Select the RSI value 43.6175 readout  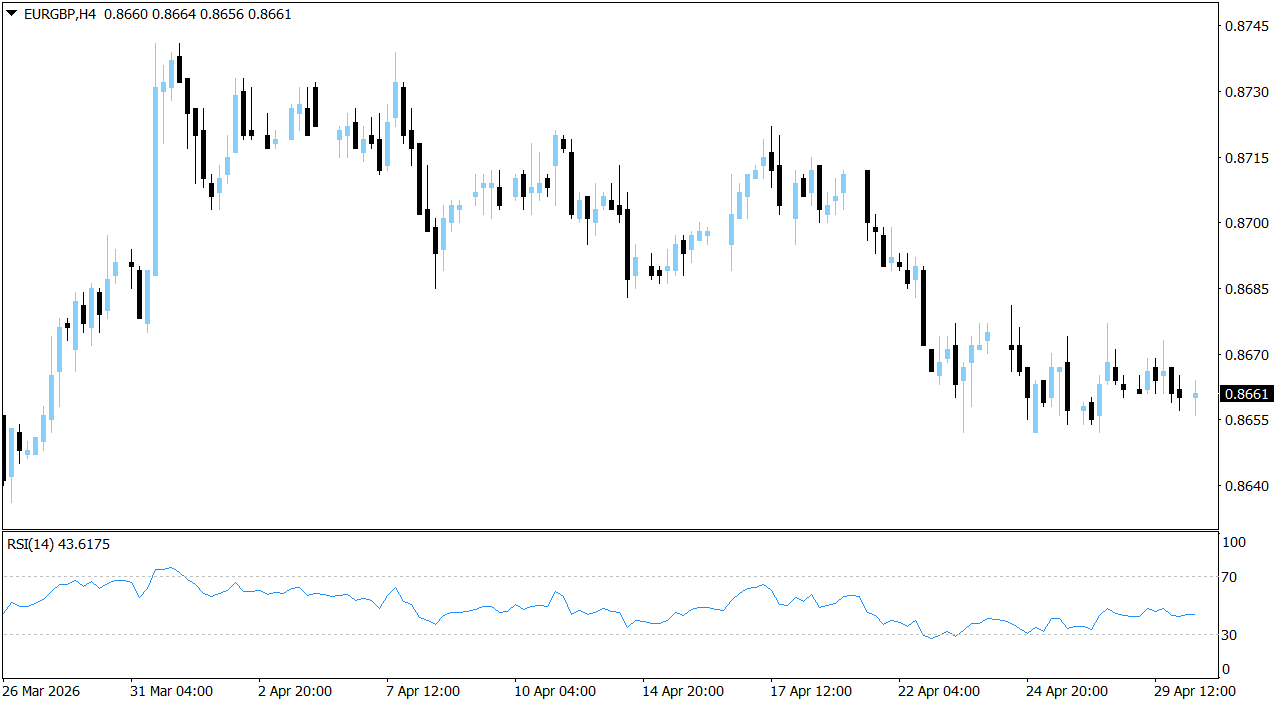point(84,544)
